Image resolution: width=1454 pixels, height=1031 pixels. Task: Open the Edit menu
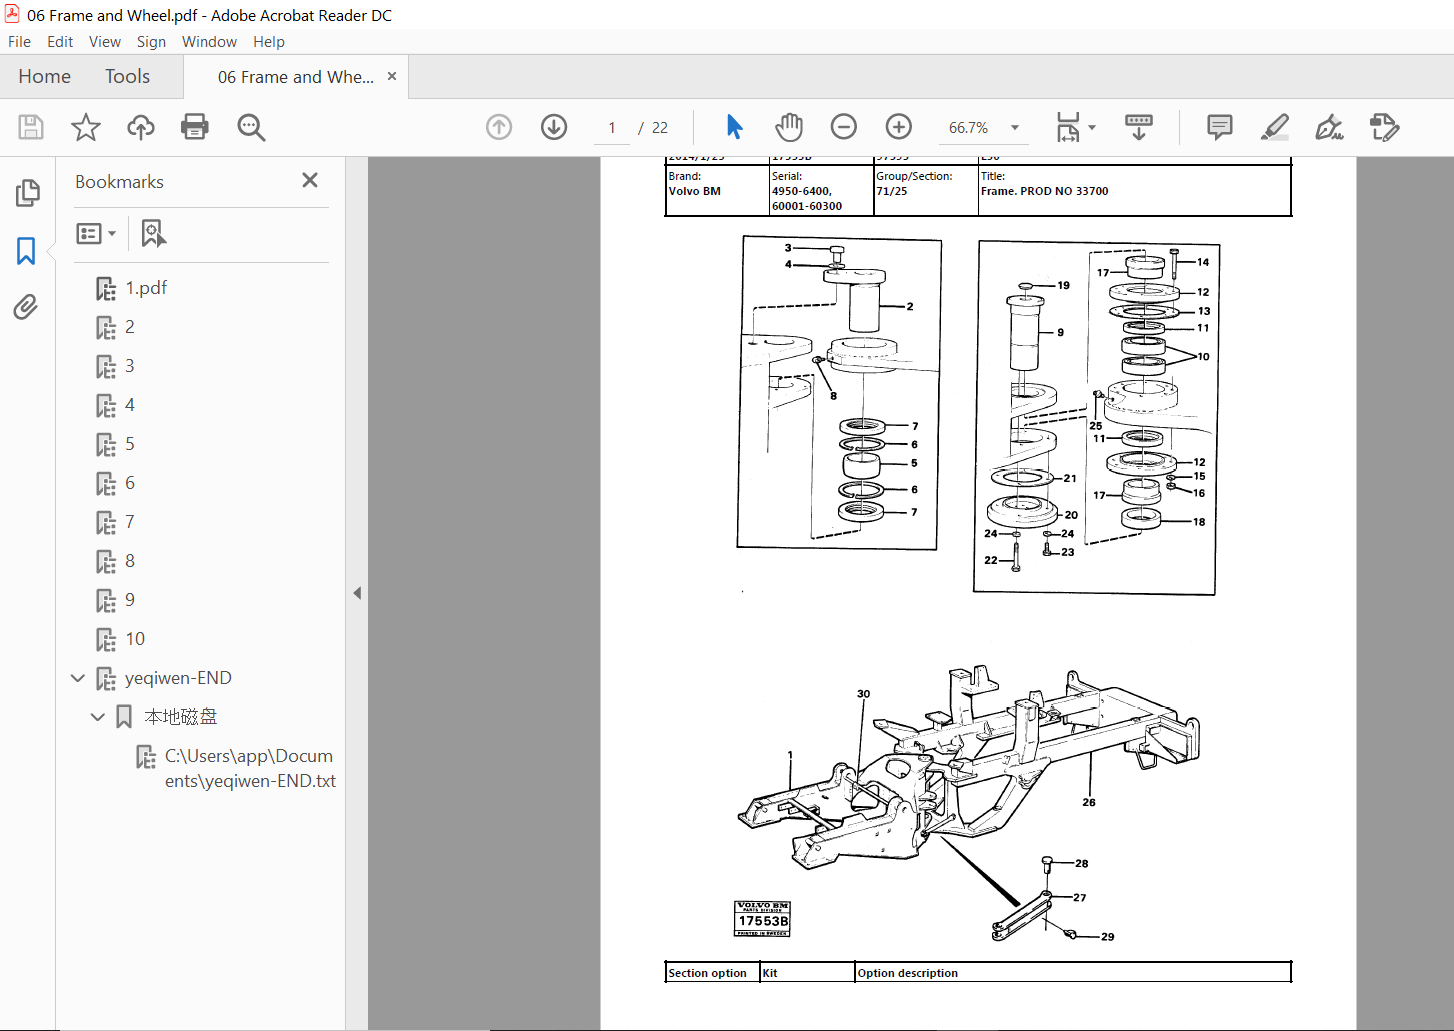point(60,41)
